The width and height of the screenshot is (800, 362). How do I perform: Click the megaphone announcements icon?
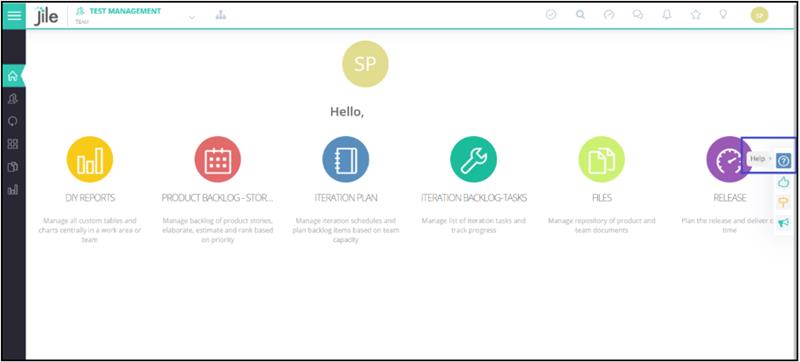(784, 223)
